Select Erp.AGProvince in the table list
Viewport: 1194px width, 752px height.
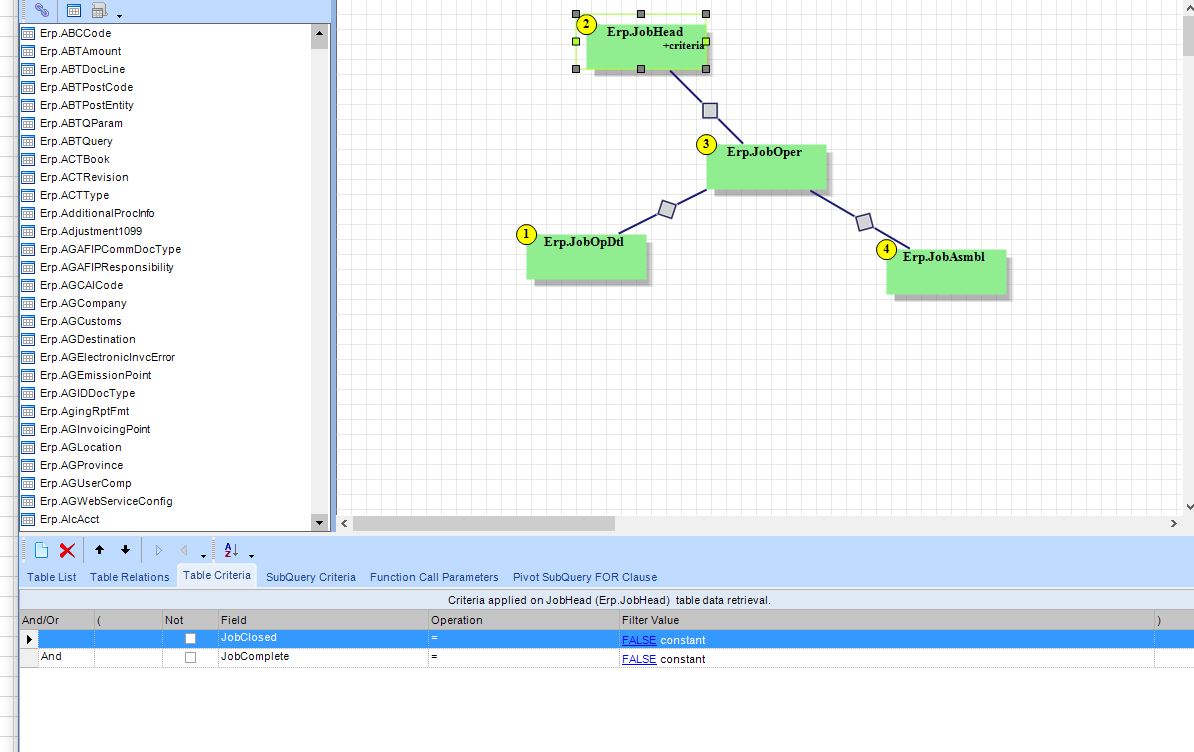[x=81, y=465]
